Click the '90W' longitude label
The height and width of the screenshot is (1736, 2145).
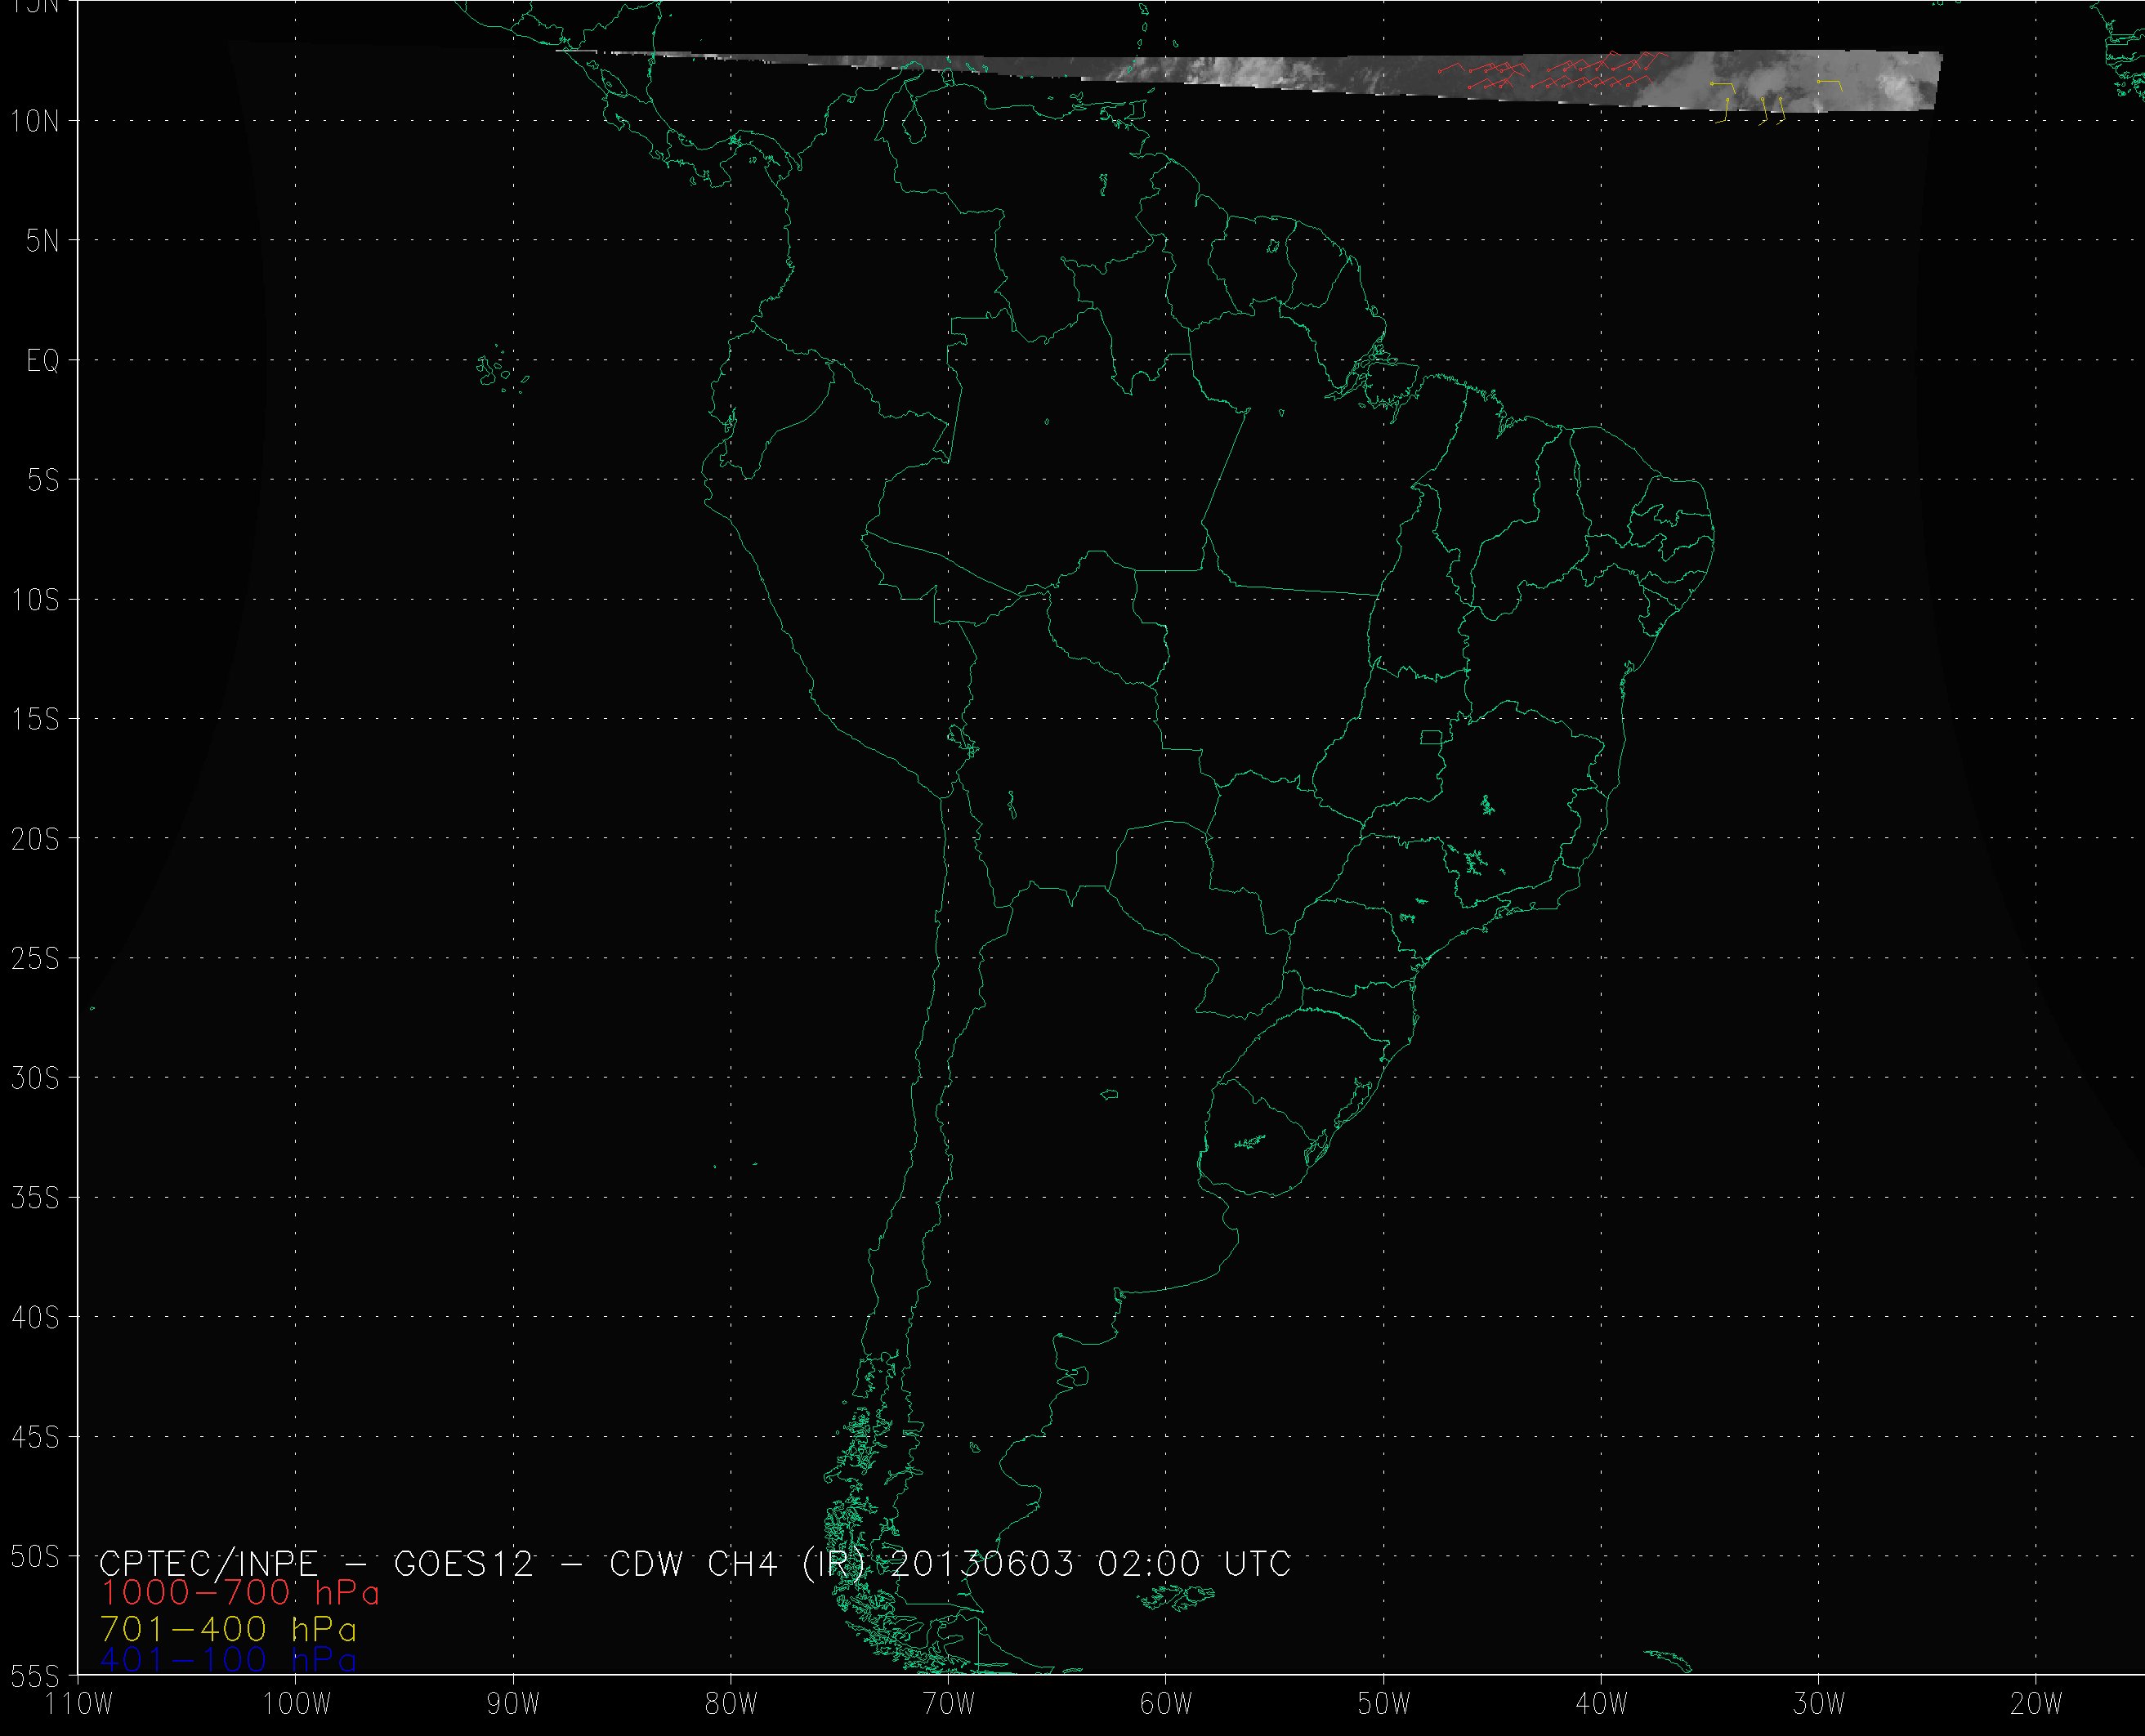pos(513,1704)
